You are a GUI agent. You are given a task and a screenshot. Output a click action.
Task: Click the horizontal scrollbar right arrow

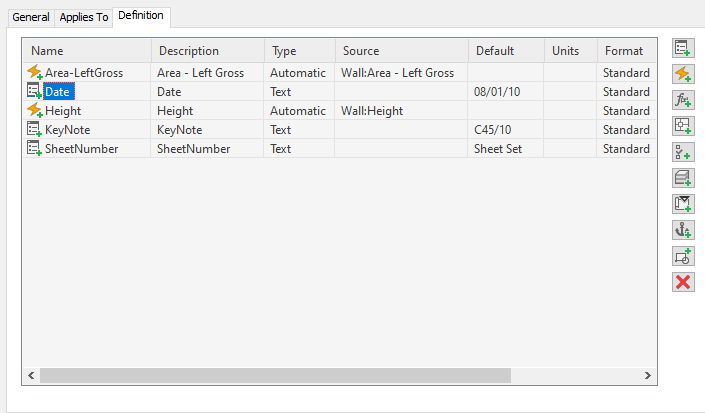649,376
